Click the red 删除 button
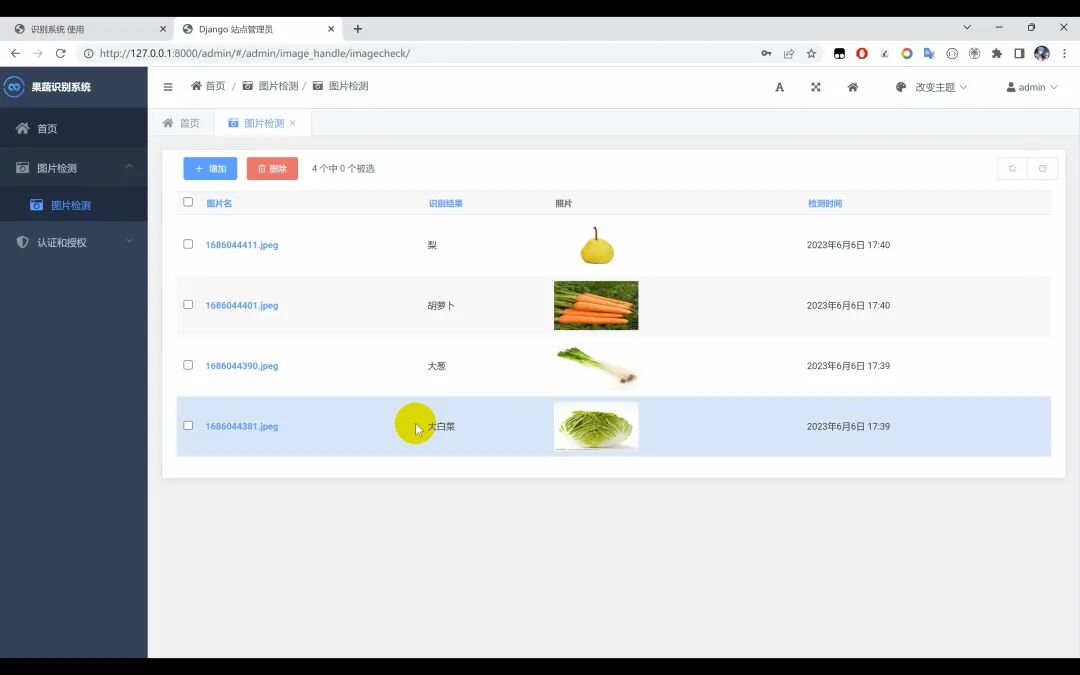Viewport: 1080px width, 675px height. 272,168
